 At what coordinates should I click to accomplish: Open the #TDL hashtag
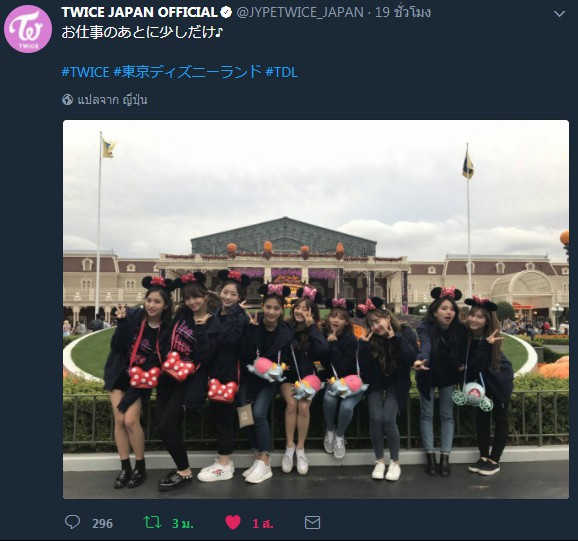281,71
